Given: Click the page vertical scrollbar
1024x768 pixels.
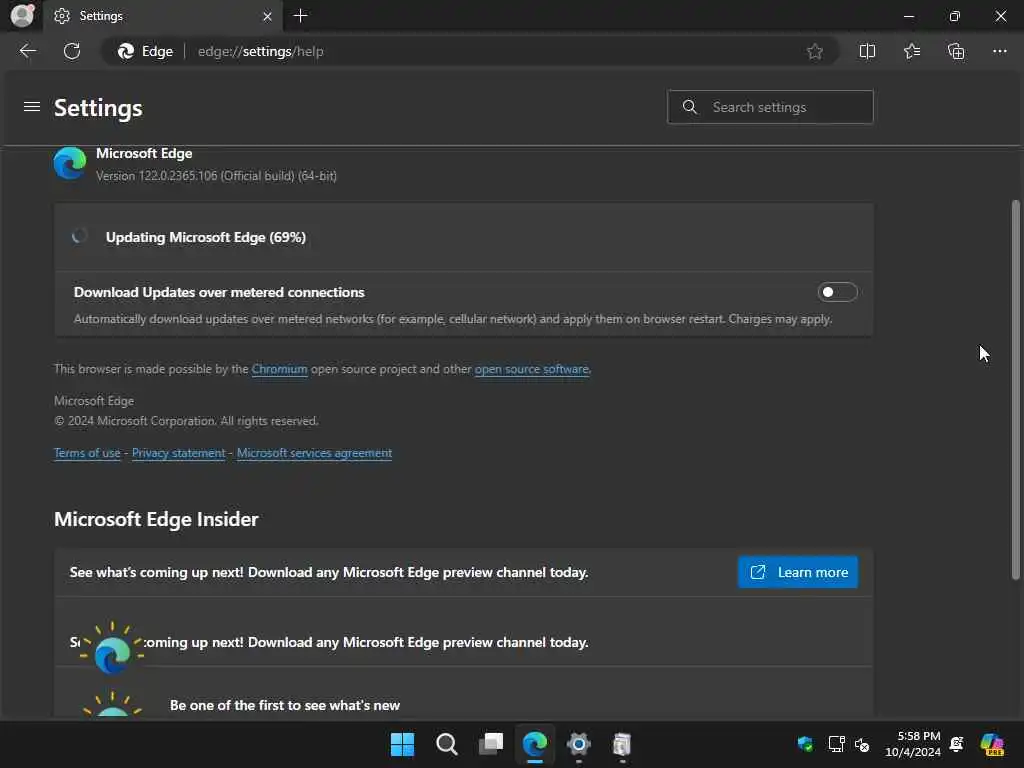Looking at the screenshot, I should 1016,389.
